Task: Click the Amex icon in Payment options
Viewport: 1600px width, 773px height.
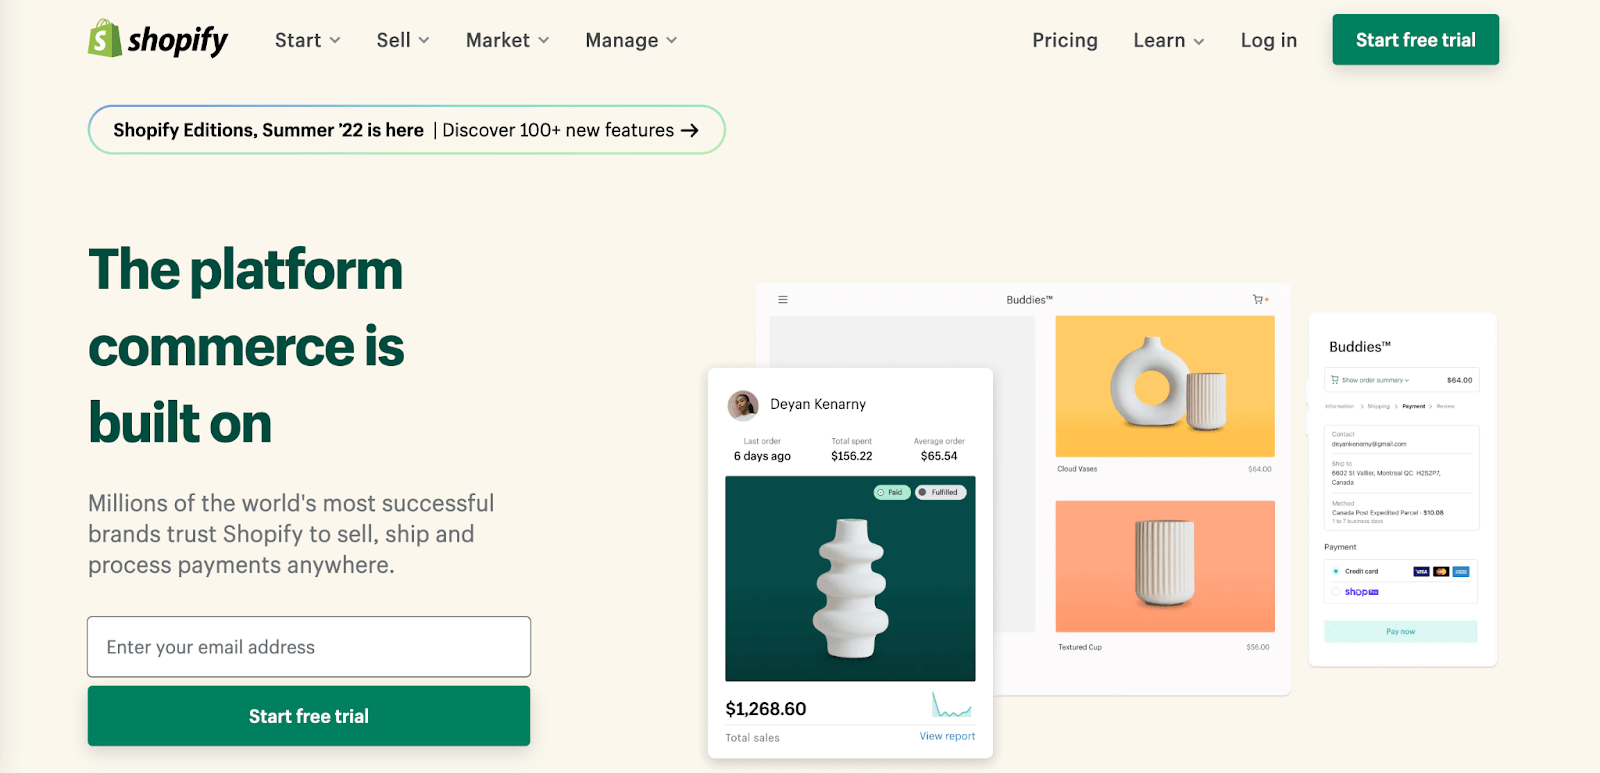Action: pos(1462,571)
